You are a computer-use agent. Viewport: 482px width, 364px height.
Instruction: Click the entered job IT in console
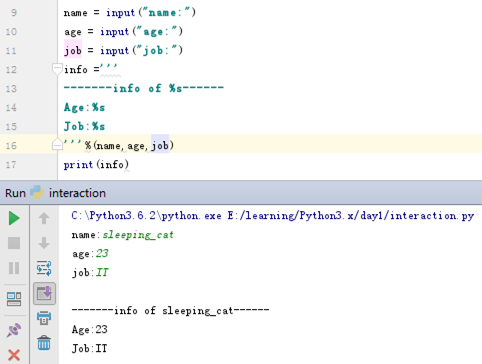[x=102, y=273]
